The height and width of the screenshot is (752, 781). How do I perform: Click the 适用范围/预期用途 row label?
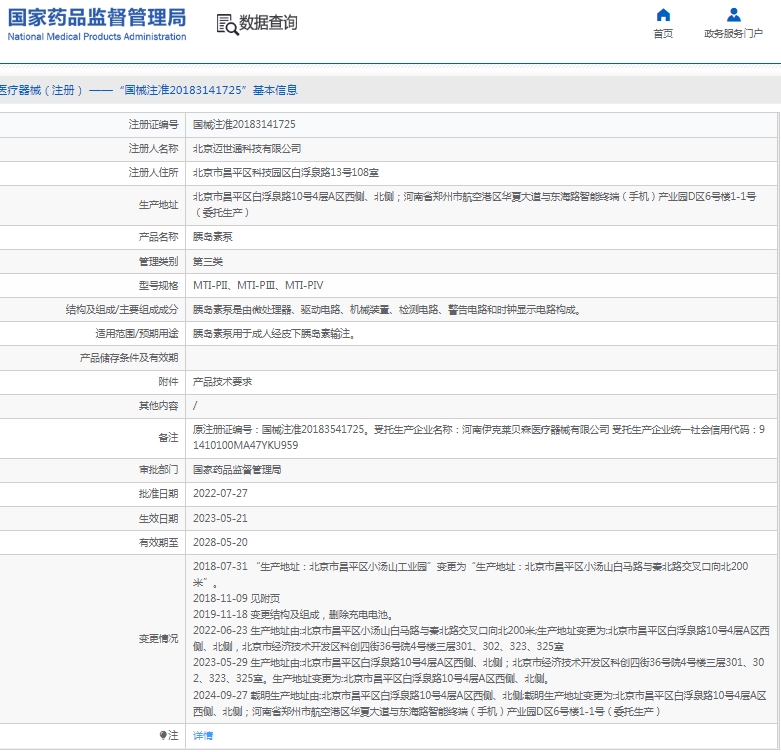[x=137, y=334]
